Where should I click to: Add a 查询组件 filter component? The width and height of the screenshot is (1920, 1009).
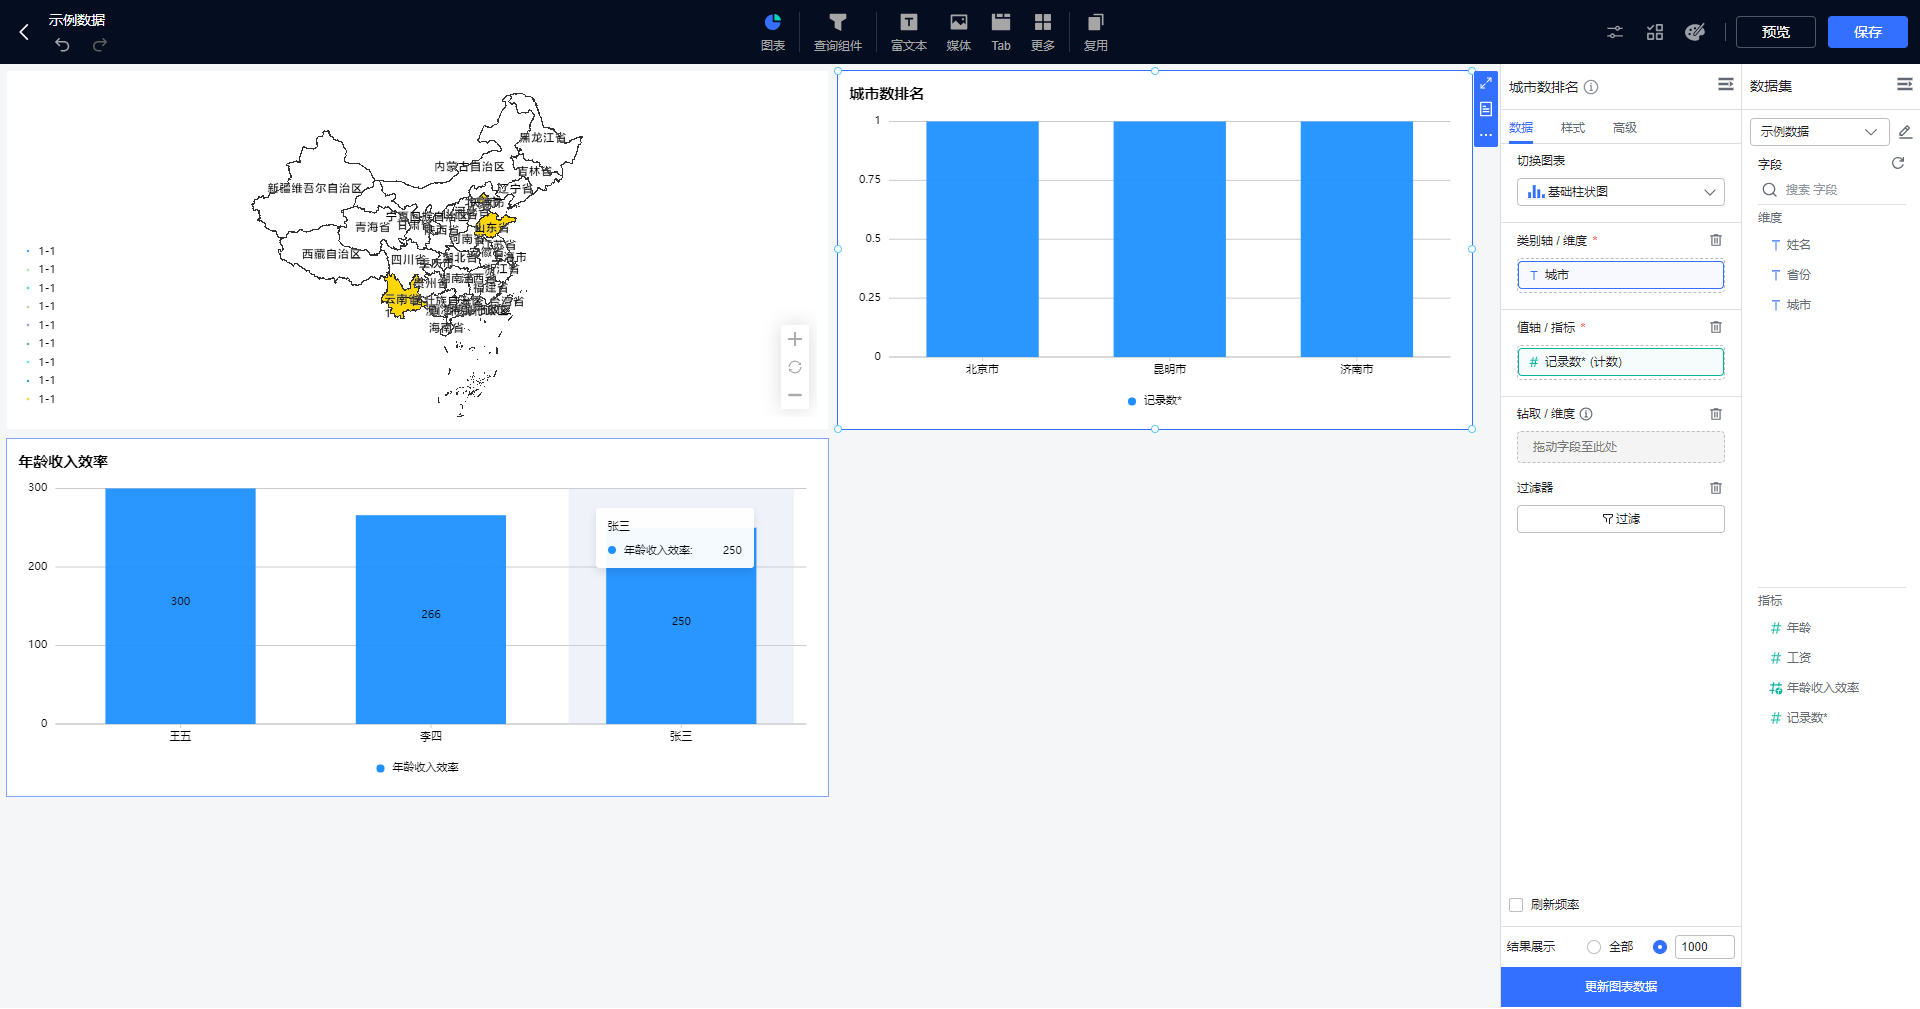837,32
